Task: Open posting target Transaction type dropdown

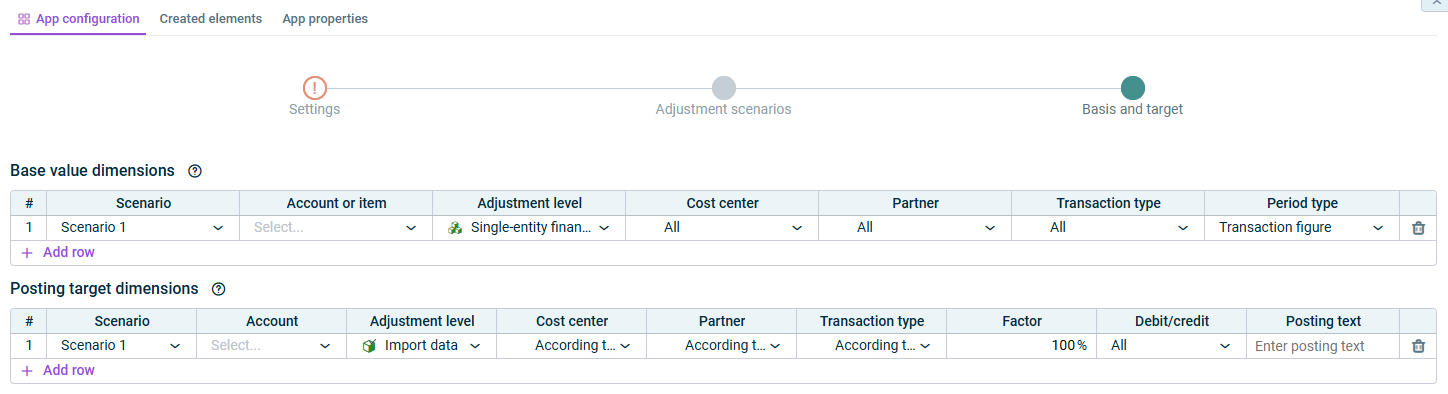Action: (872, 346)
